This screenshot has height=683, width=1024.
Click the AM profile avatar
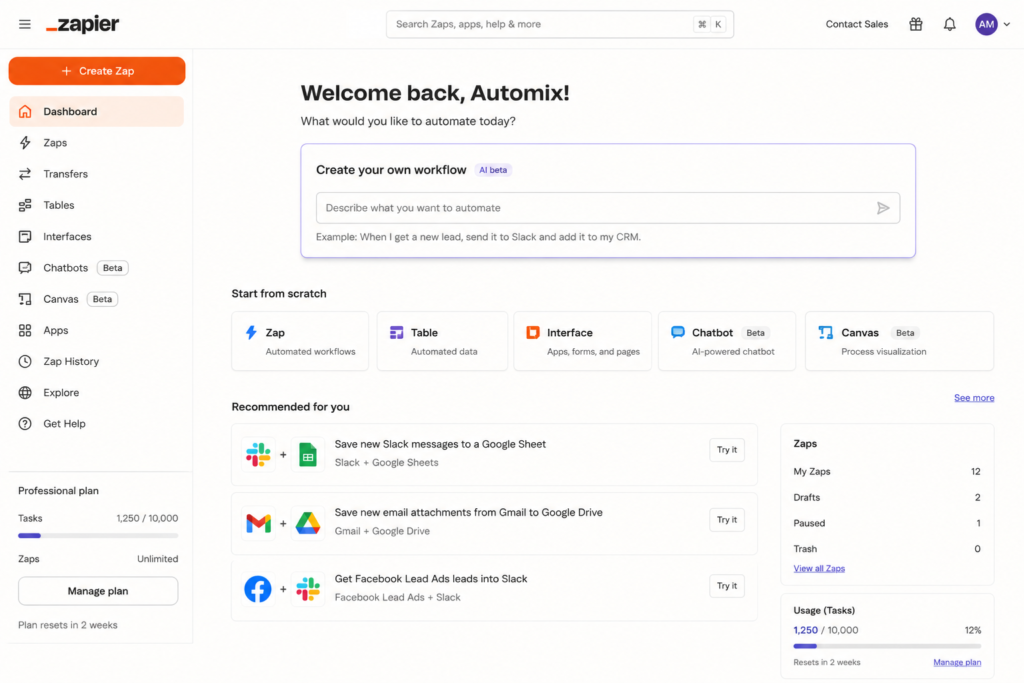[986, 24]
